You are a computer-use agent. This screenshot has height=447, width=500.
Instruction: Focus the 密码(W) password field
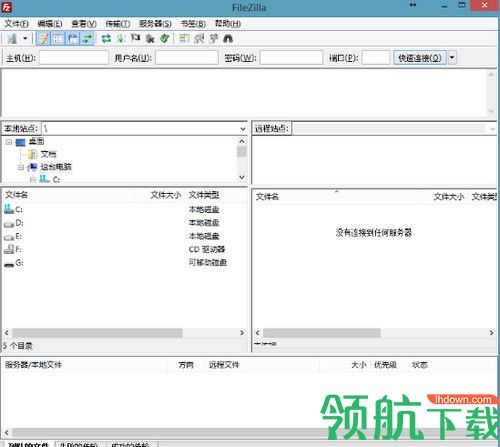pyautogui.click(x=291, y=58)
